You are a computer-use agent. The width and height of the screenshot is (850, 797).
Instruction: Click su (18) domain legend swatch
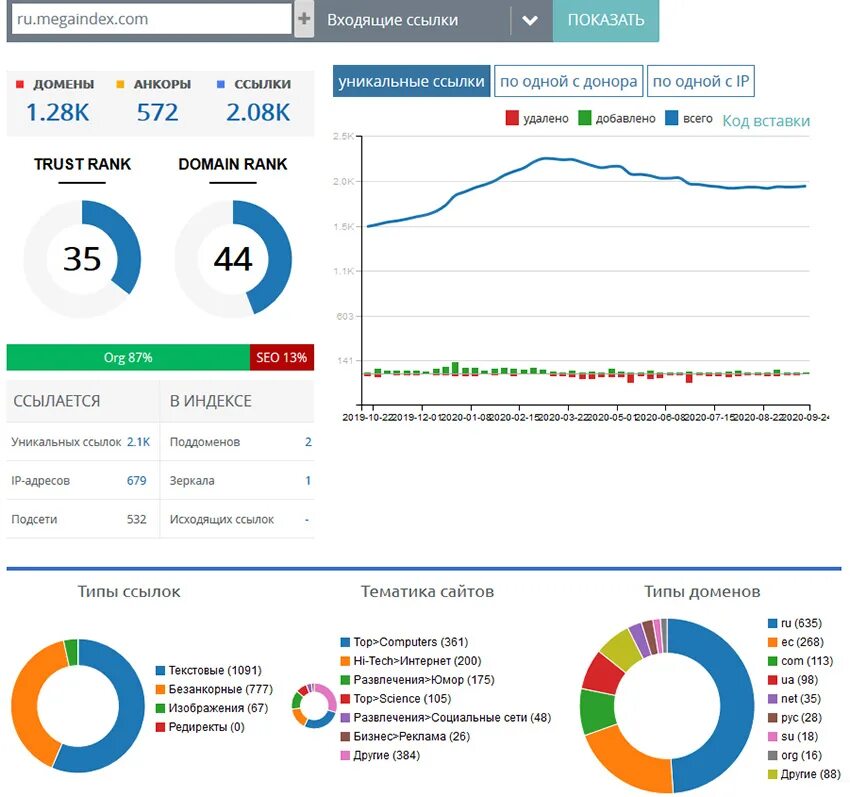pos(772,736)
